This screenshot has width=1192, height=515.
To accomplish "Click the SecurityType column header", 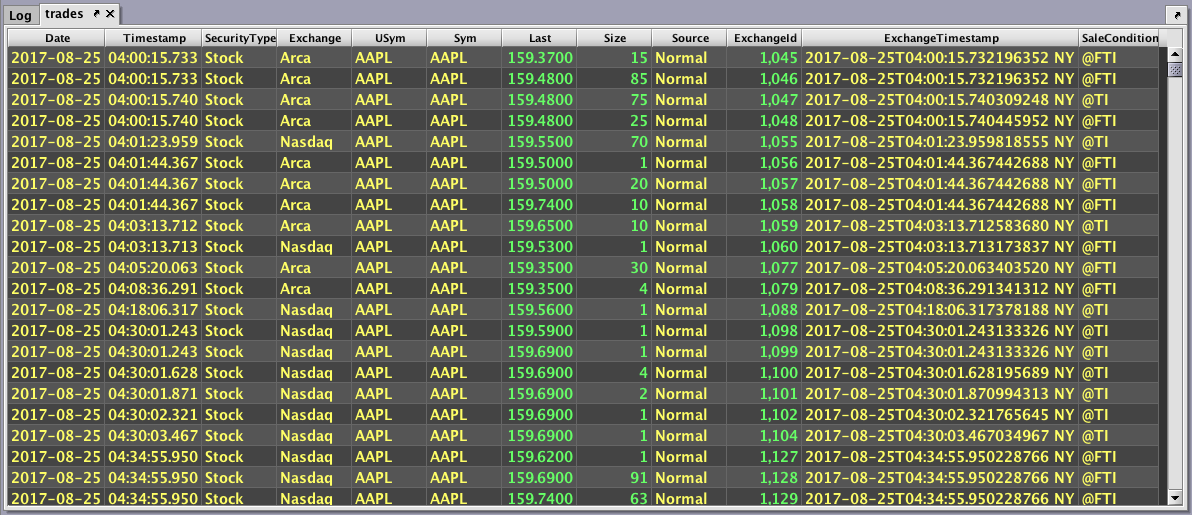I will point(239,38).
